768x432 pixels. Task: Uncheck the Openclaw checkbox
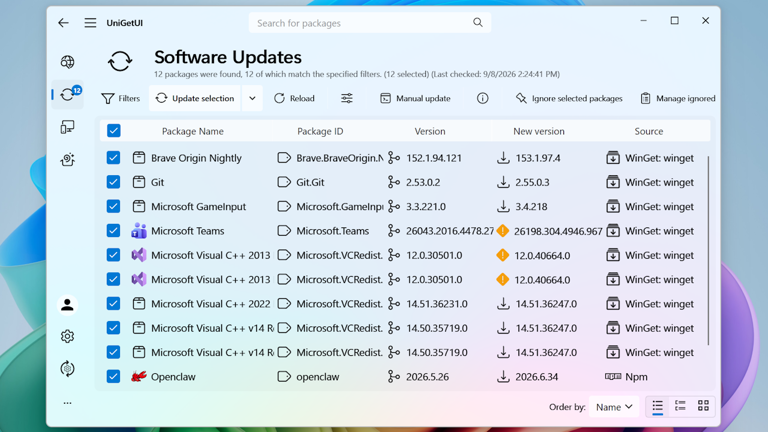tap(113, 376)
